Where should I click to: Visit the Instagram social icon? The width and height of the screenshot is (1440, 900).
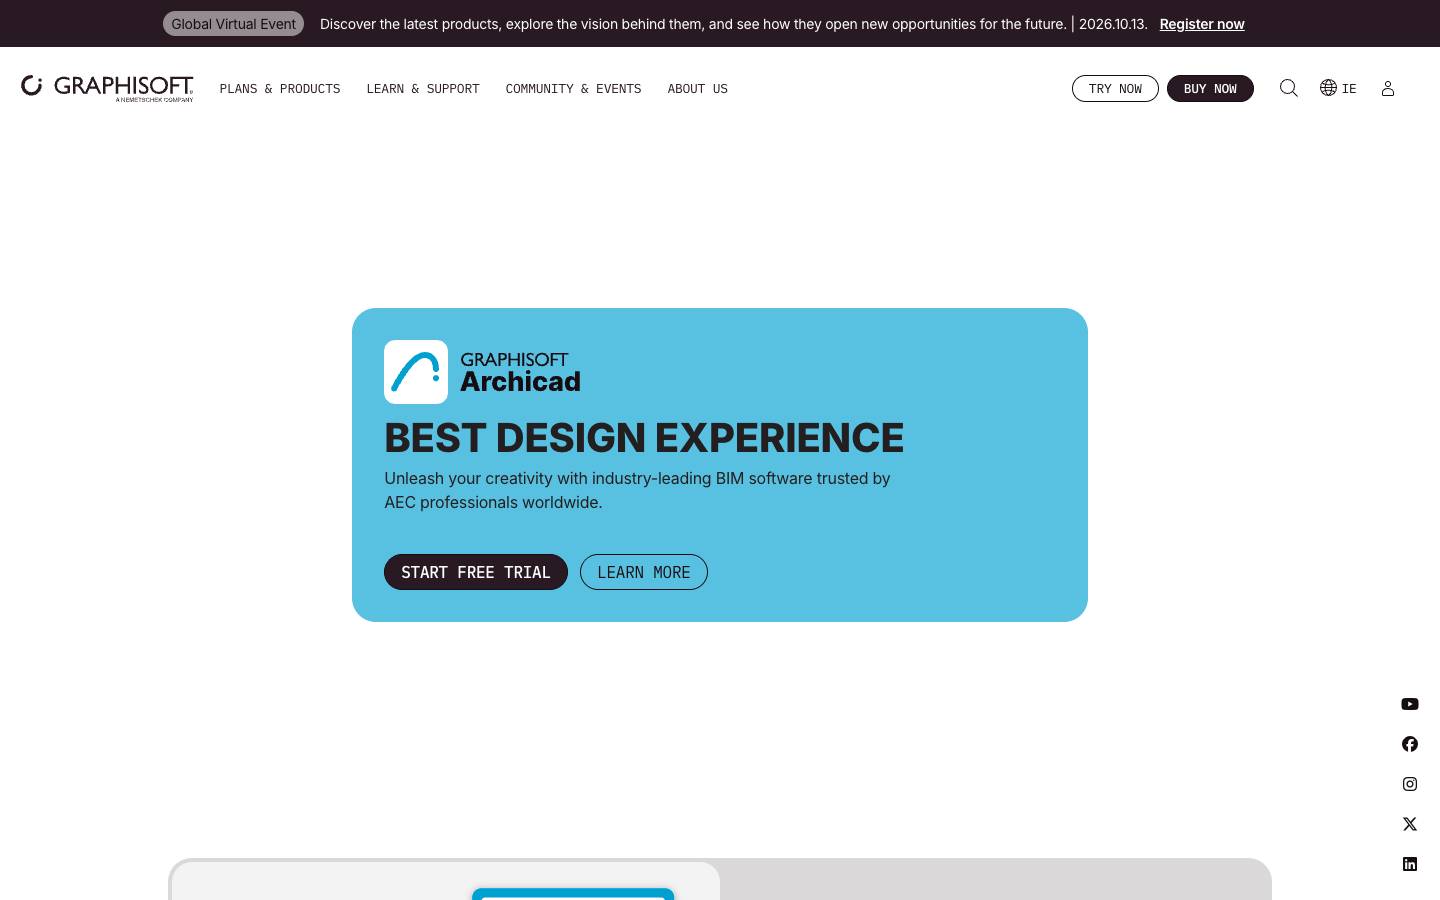click(1410, 784)
